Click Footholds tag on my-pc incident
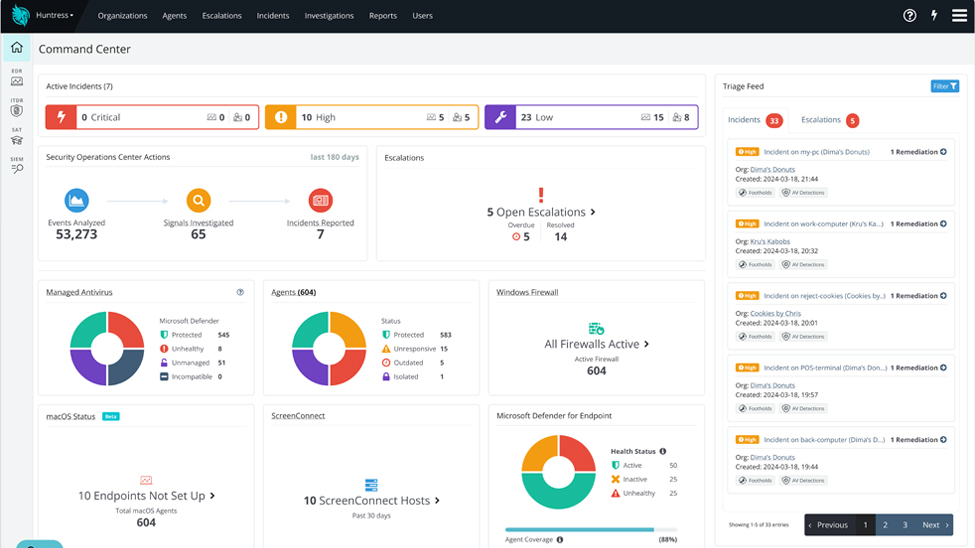This screenshot has height=548, width=975. (x=756, y=193)
